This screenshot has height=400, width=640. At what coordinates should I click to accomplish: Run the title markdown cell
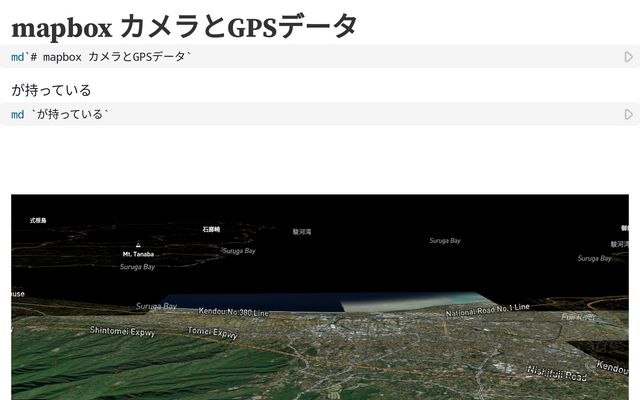(628, 57)
